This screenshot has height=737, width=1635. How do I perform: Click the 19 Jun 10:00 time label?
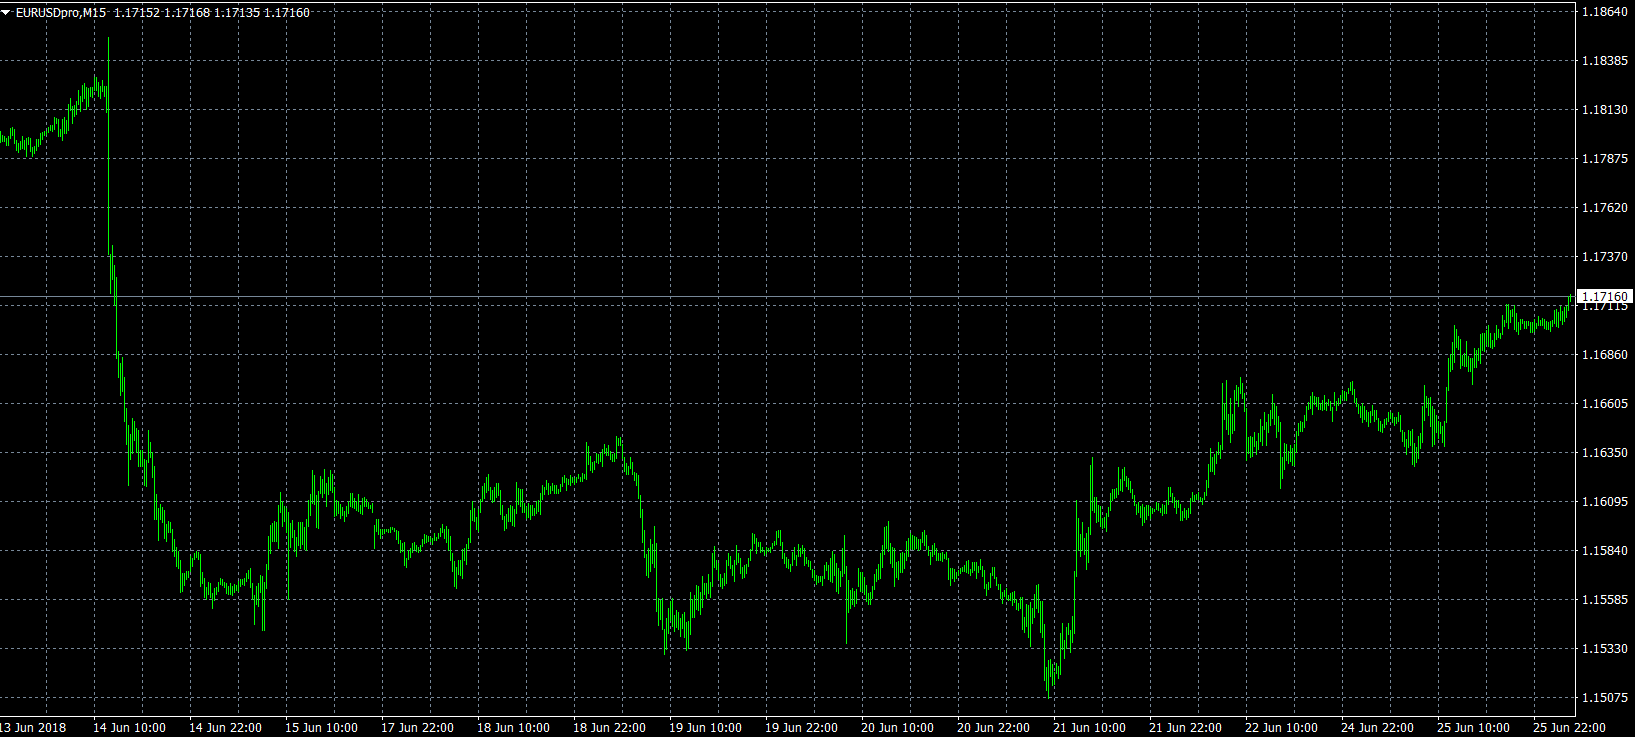click(705, 728)
